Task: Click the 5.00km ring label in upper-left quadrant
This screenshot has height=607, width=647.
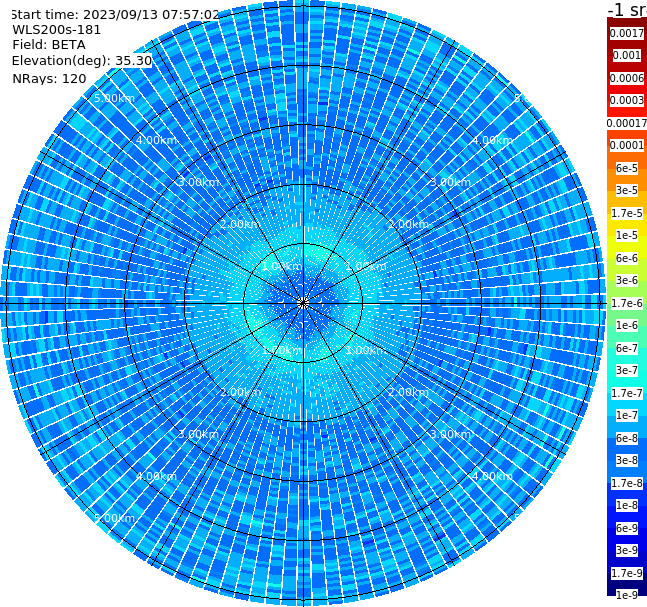Action: (114, 98)
